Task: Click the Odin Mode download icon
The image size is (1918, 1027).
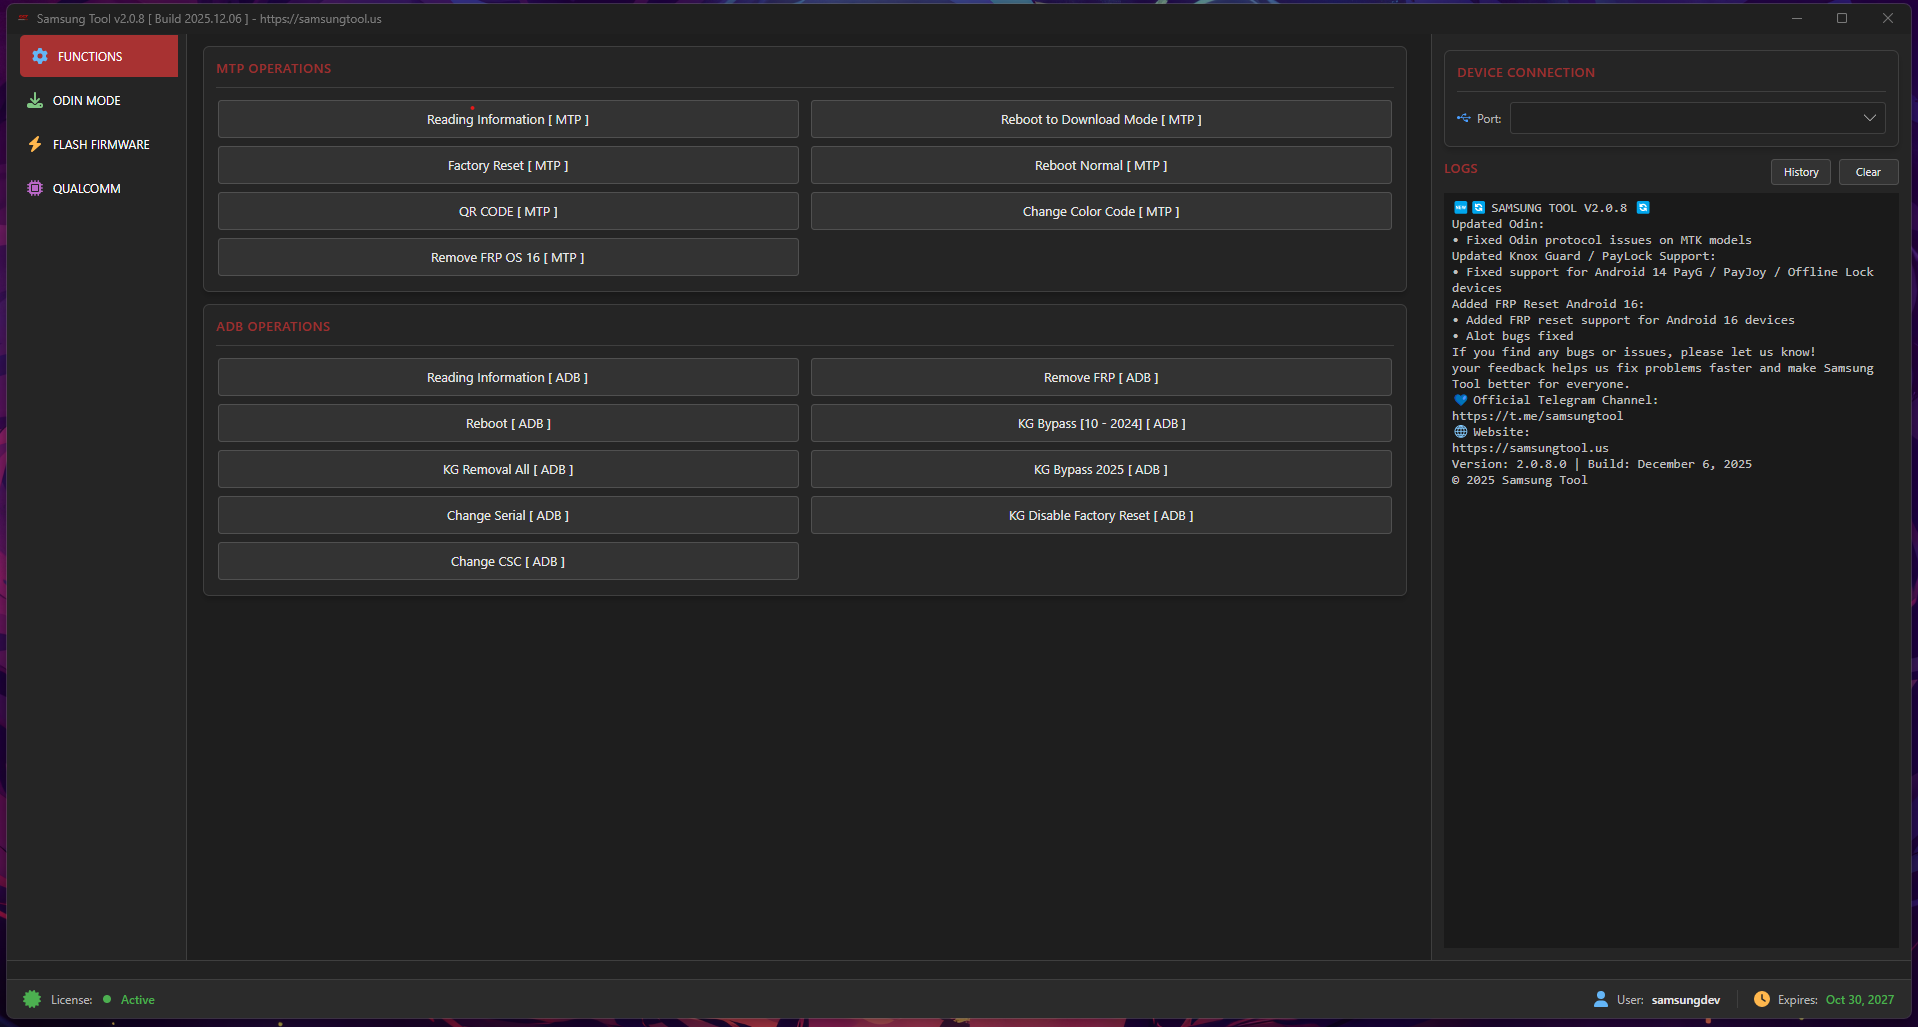Action: 33,100
